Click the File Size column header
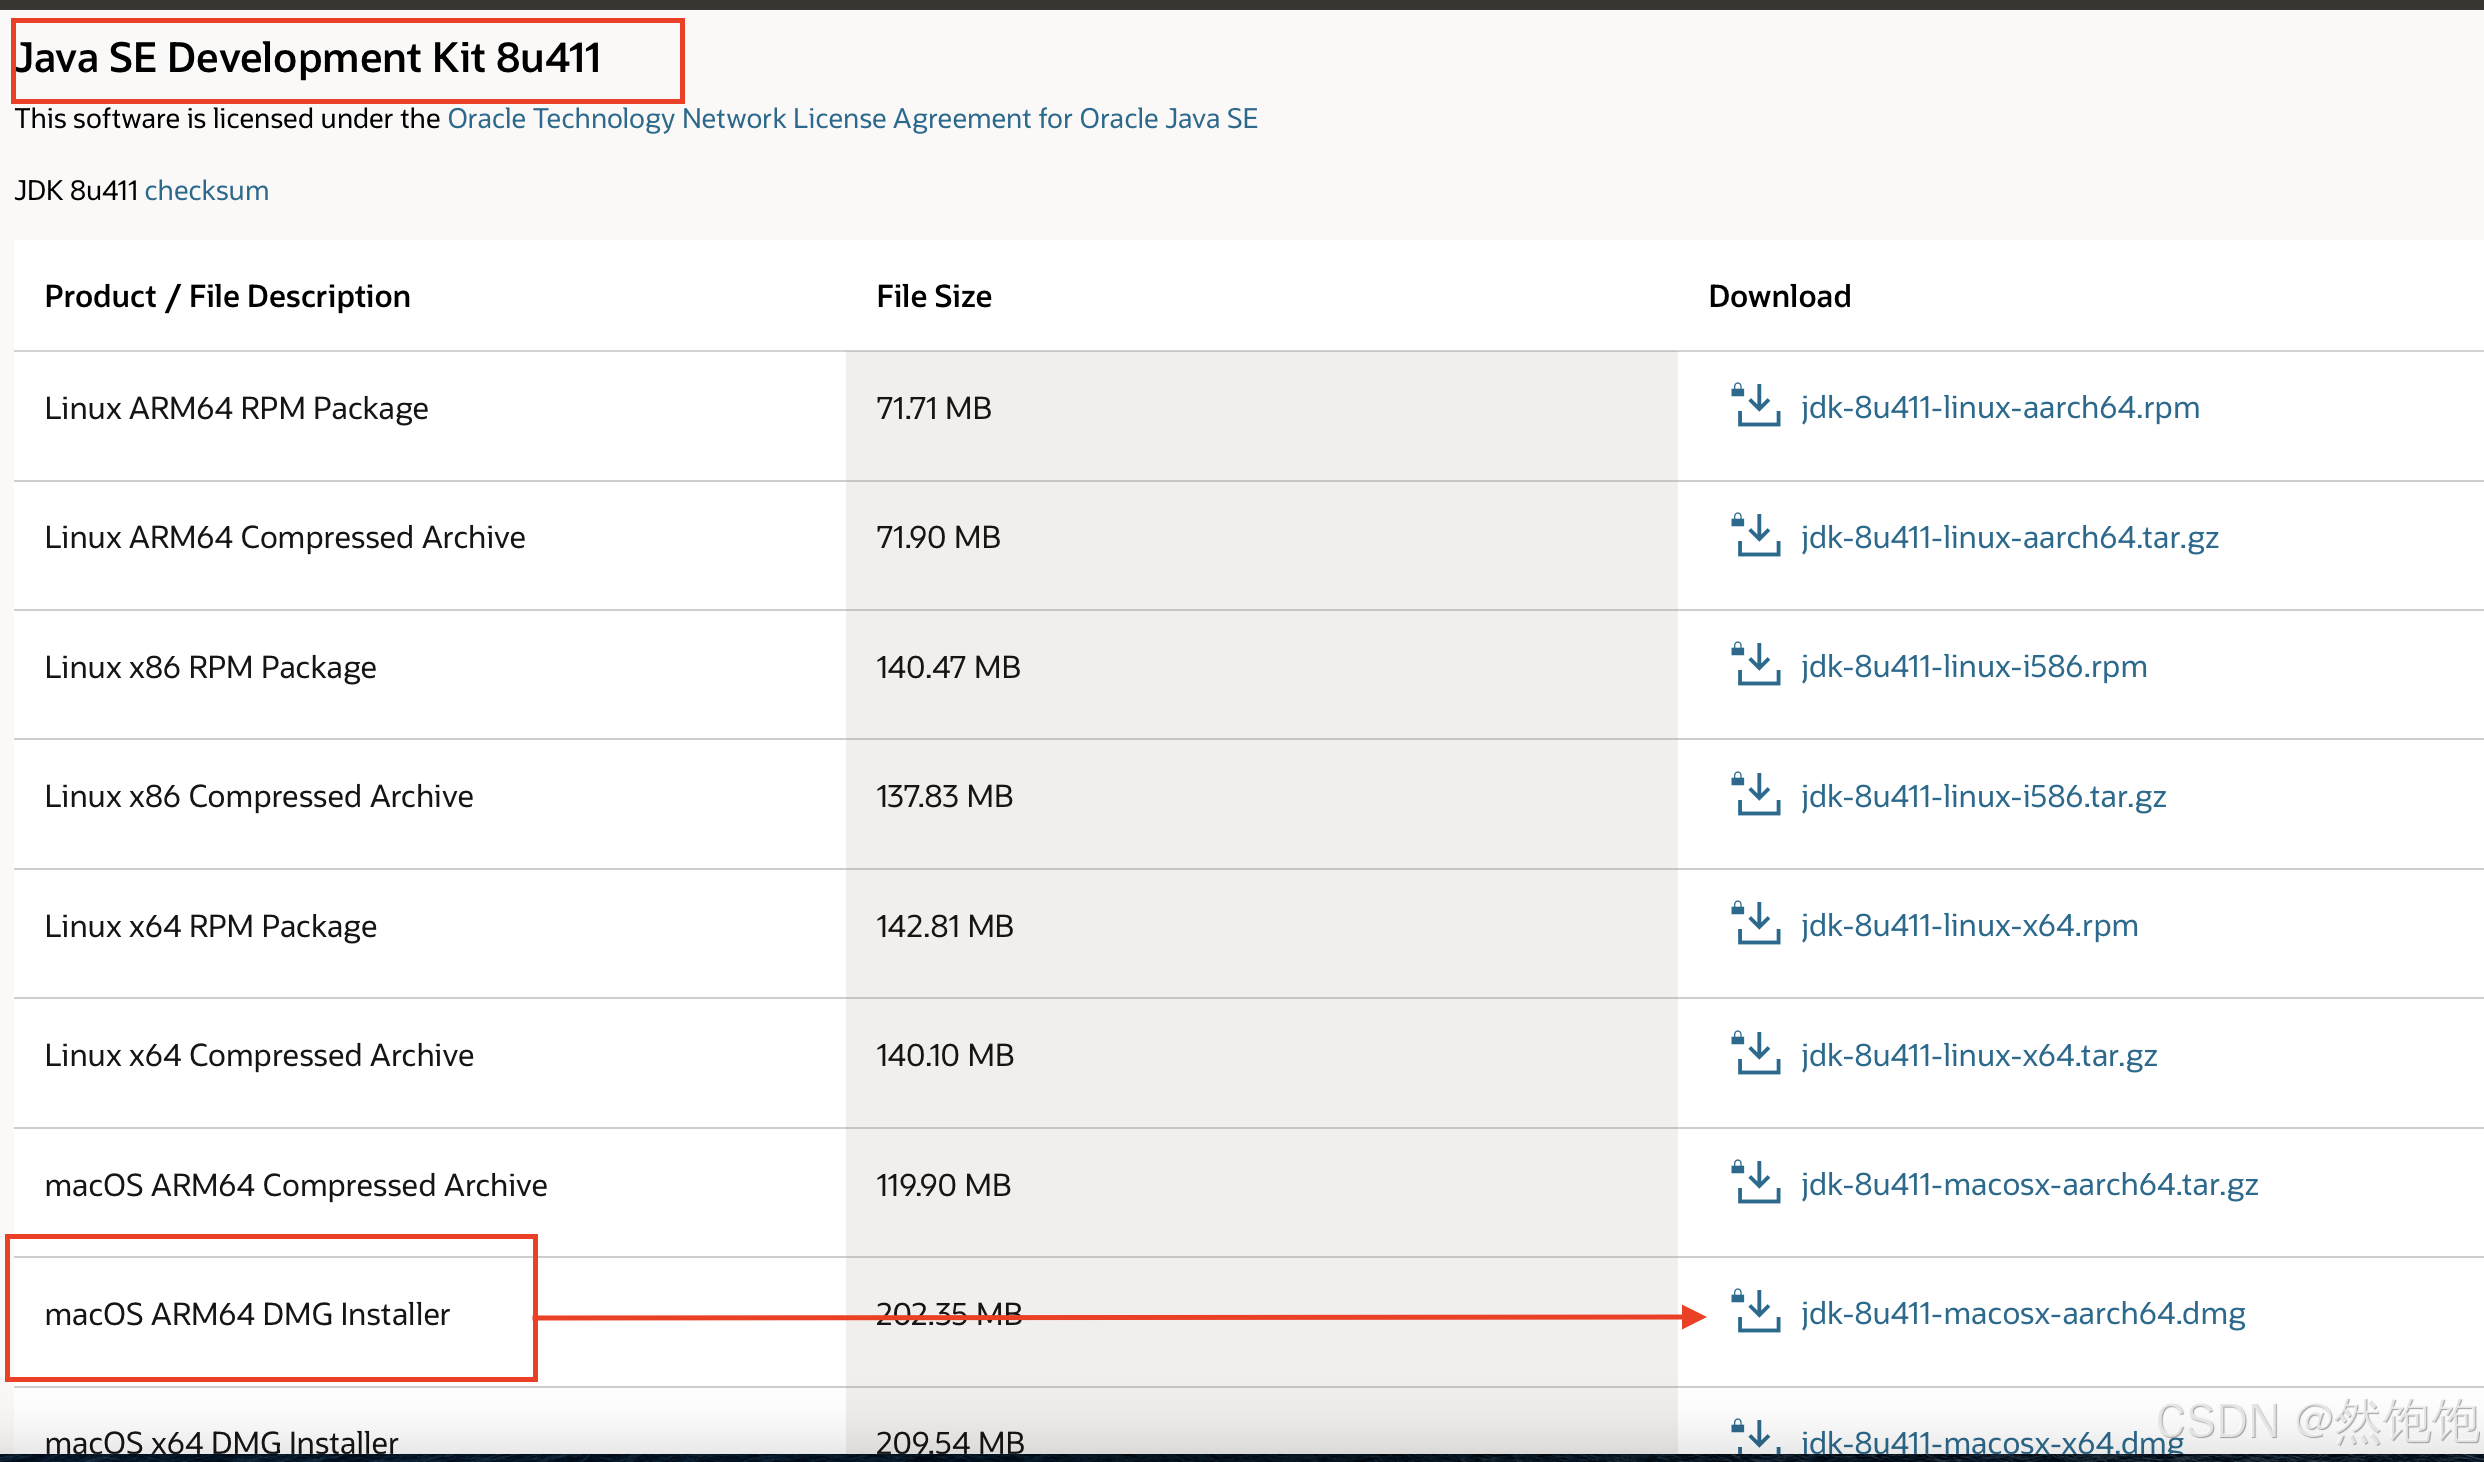Image resolution: width=2484 pixels, height=1462 pixels. click(x=934, y=296)
